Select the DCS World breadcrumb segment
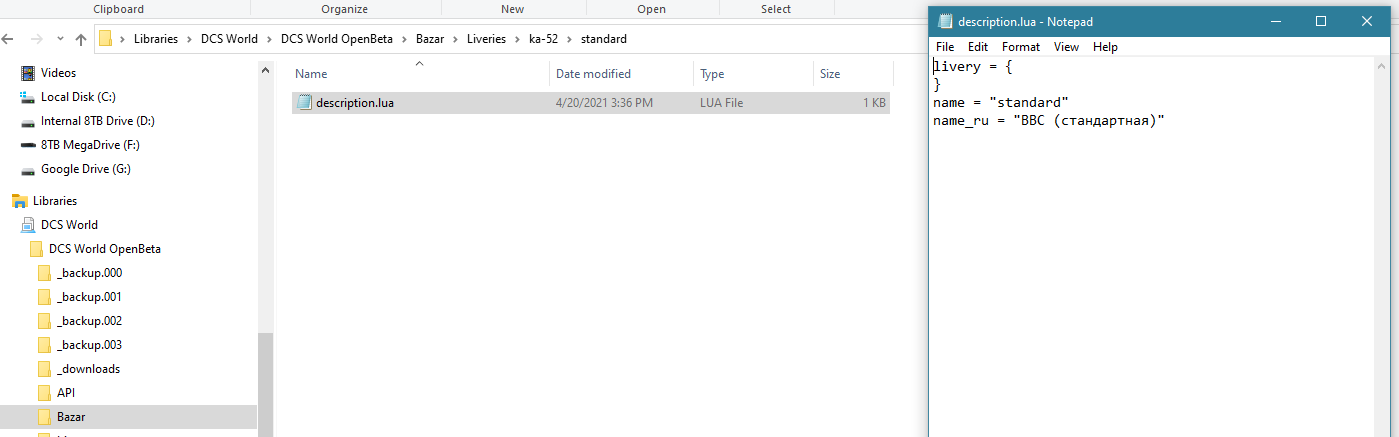This screenshot has height=437, width=1399. click(x=227, y=39)
